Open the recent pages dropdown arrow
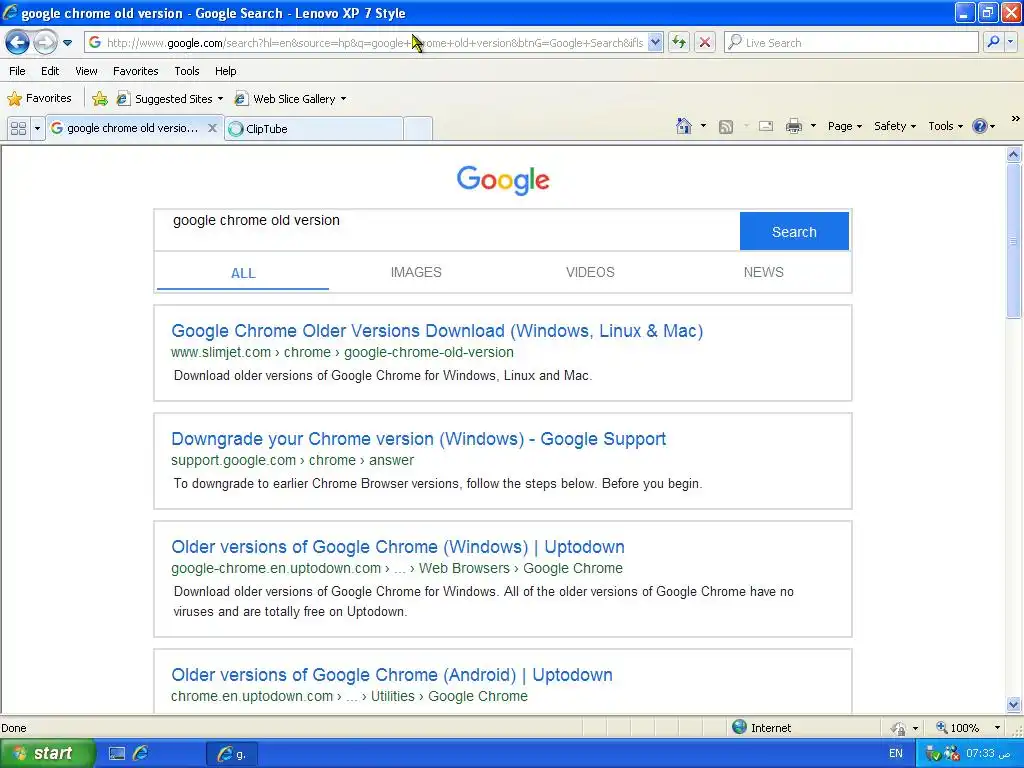The width and height of the screenshot is (1024, 768). pyautogui.click(x=67, y=43)
